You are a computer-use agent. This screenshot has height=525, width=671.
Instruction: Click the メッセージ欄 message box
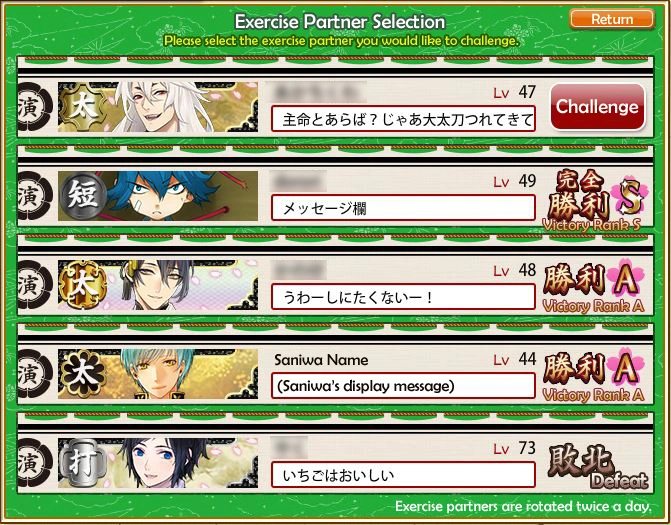403,208
